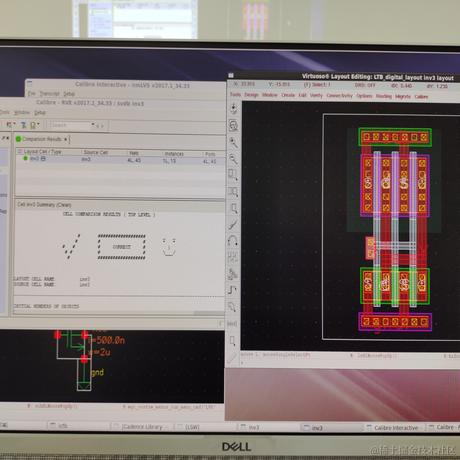Click the highlight bulb icon in RVE toolbar
Viewport: 460px width, 460px height.
(x=34, y=125)
